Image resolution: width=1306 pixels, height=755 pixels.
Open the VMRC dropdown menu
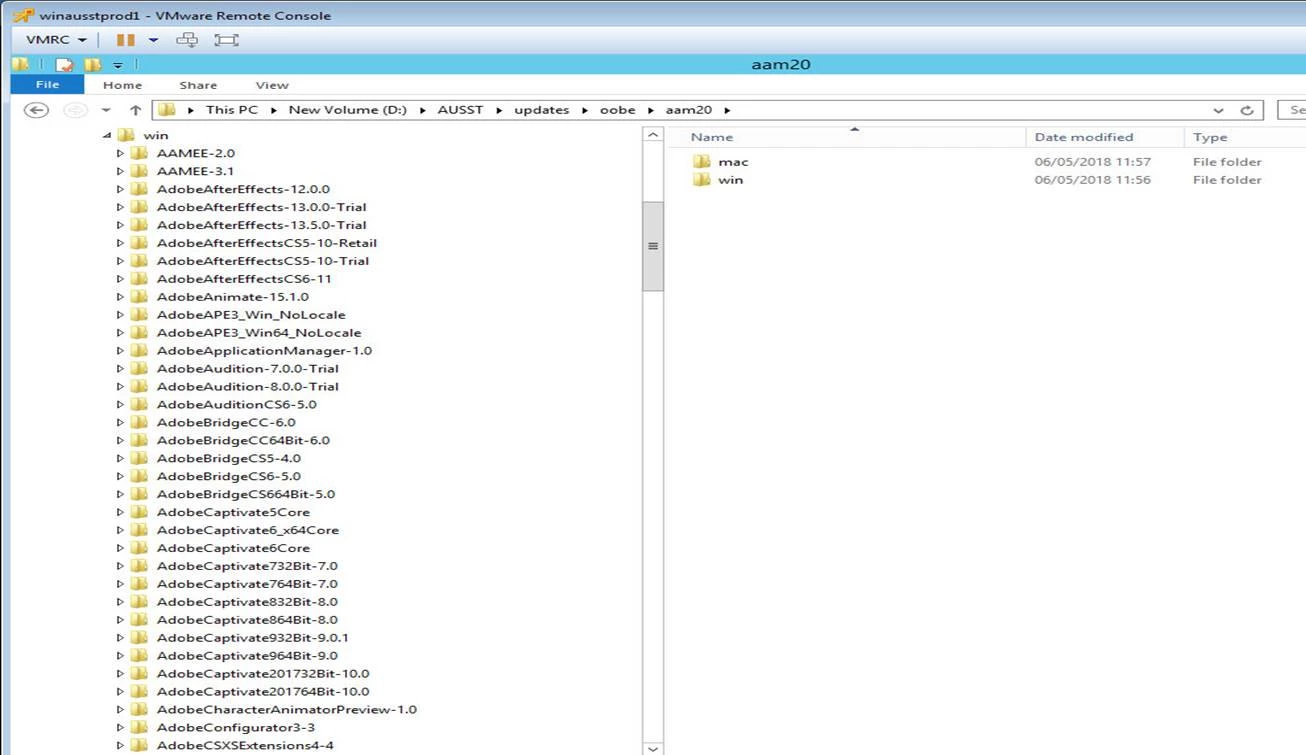[56, 40]
